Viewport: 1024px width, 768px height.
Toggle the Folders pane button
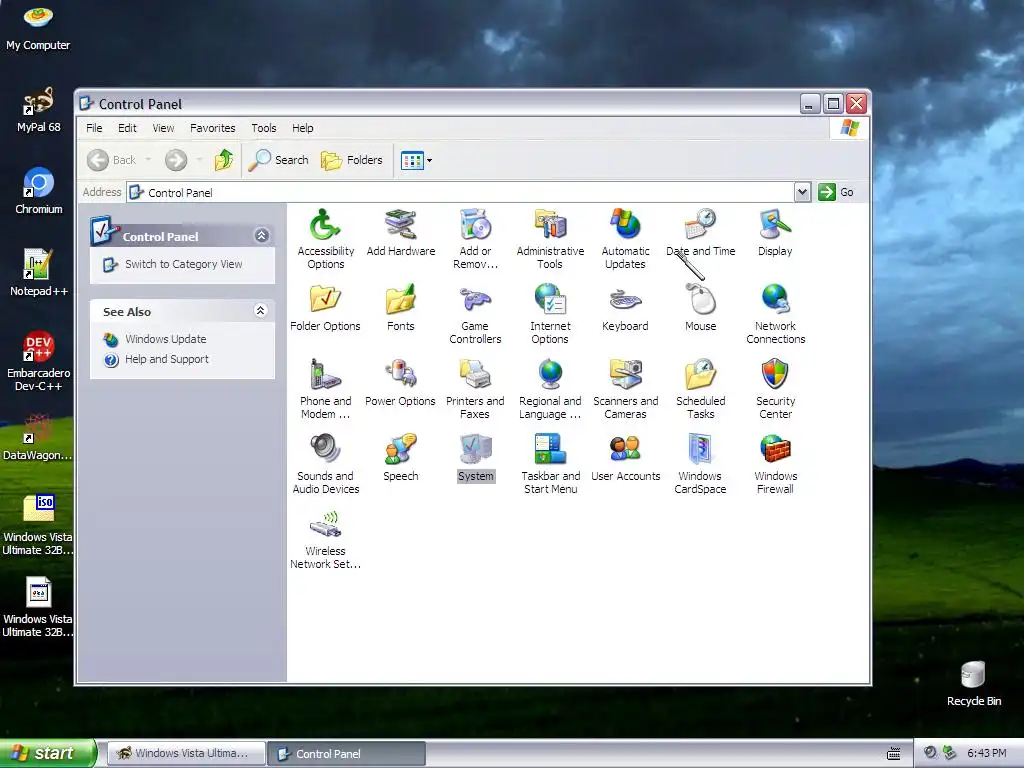[352, 160]
